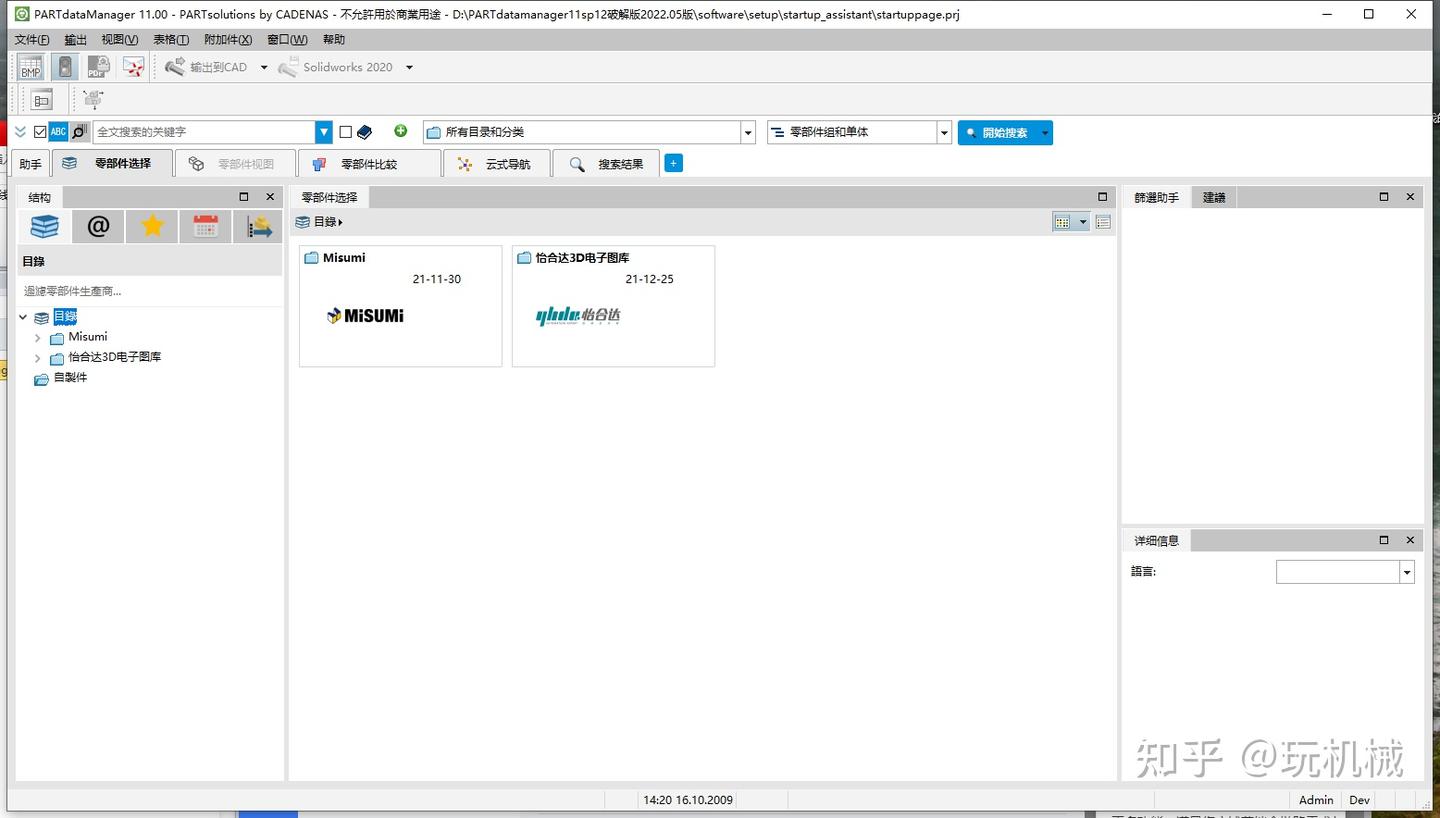The width and height of the screenshot is (1440, 818).
Task: Switch to the 零部件视图 tab
Action: pos(235,164)
